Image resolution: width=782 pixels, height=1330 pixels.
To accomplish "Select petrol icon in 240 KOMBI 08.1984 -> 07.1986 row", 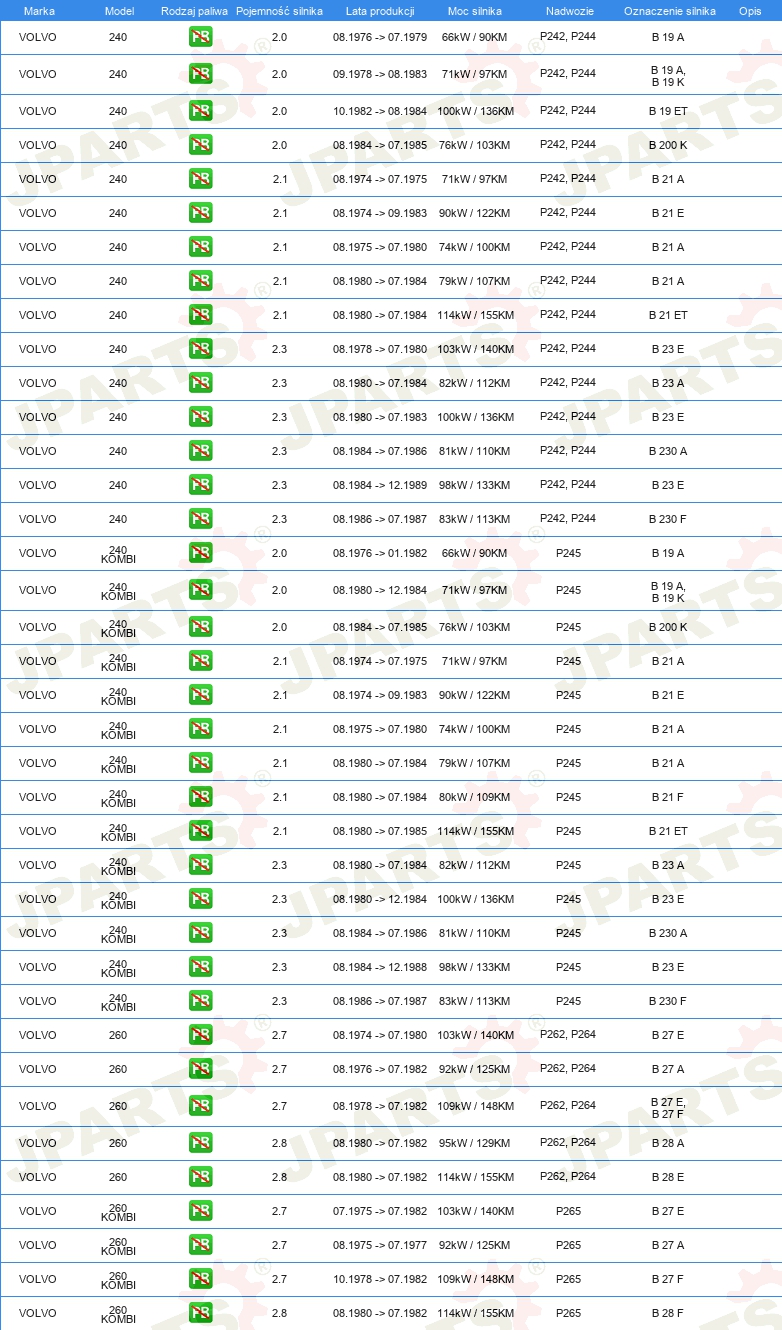I will click(201, 933).
